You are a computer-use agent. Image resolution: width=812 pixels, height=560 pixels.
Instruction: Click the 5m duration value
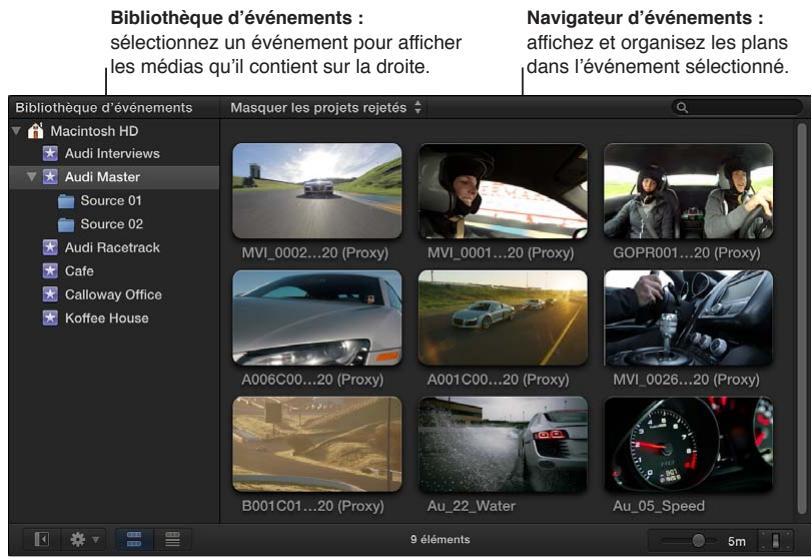736,541
